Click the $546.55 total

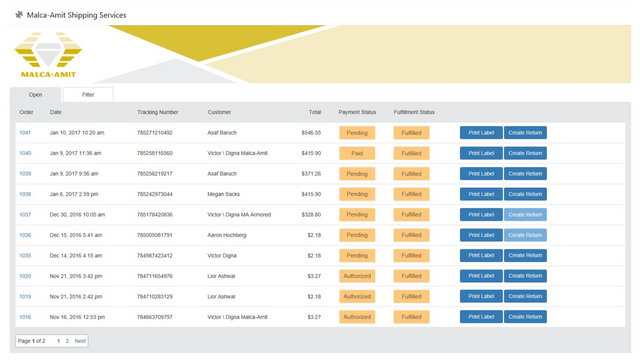(311, 133)
